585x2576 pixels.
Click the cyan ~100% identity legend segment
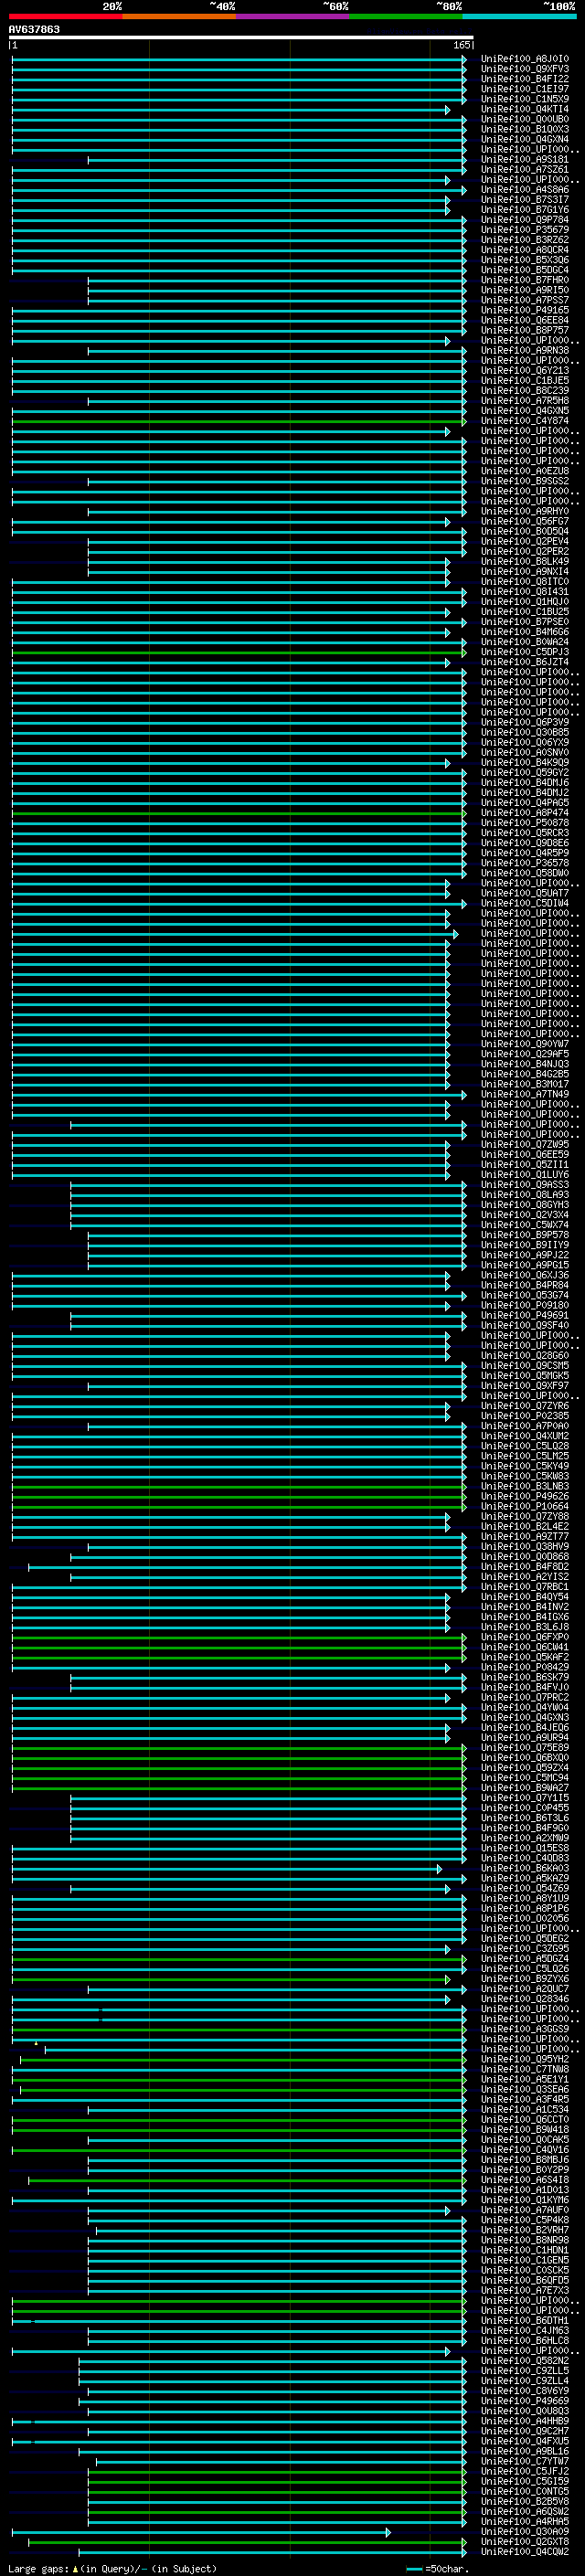[519, 16]
